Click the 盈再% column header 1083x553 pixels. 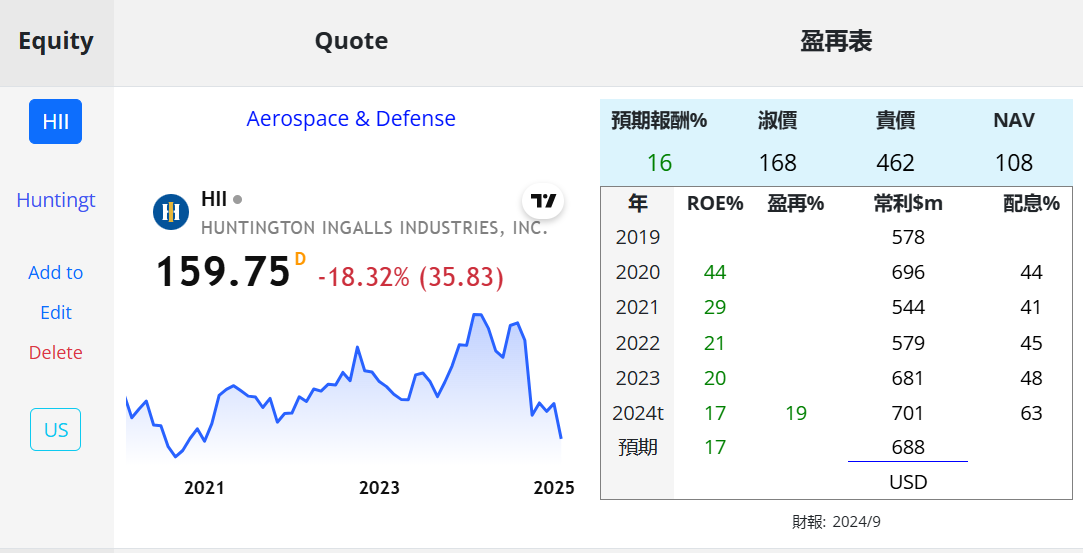[796, 203]
